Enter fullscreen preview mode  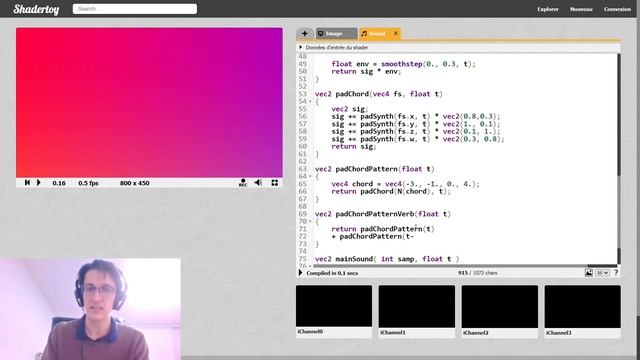point(275,183)
